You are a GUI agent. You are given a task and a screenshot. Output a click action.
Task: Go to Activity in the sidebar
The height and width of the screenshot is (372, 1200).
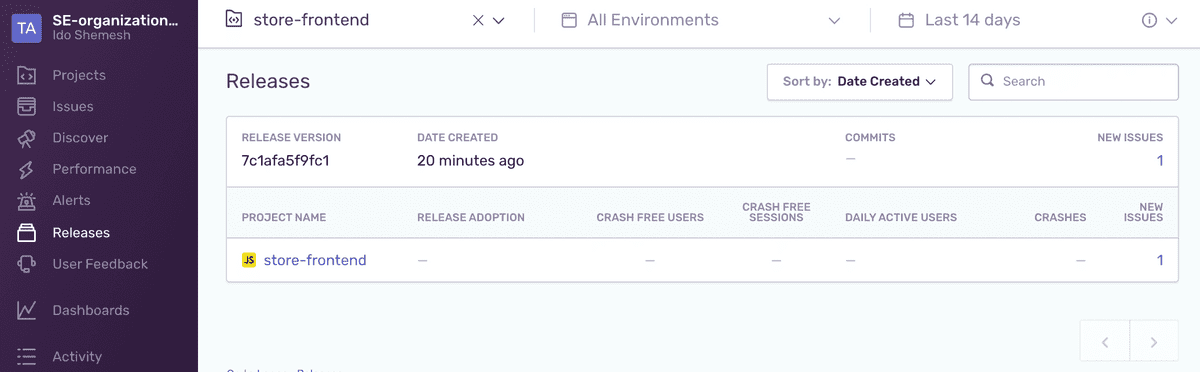coord(77,356)
